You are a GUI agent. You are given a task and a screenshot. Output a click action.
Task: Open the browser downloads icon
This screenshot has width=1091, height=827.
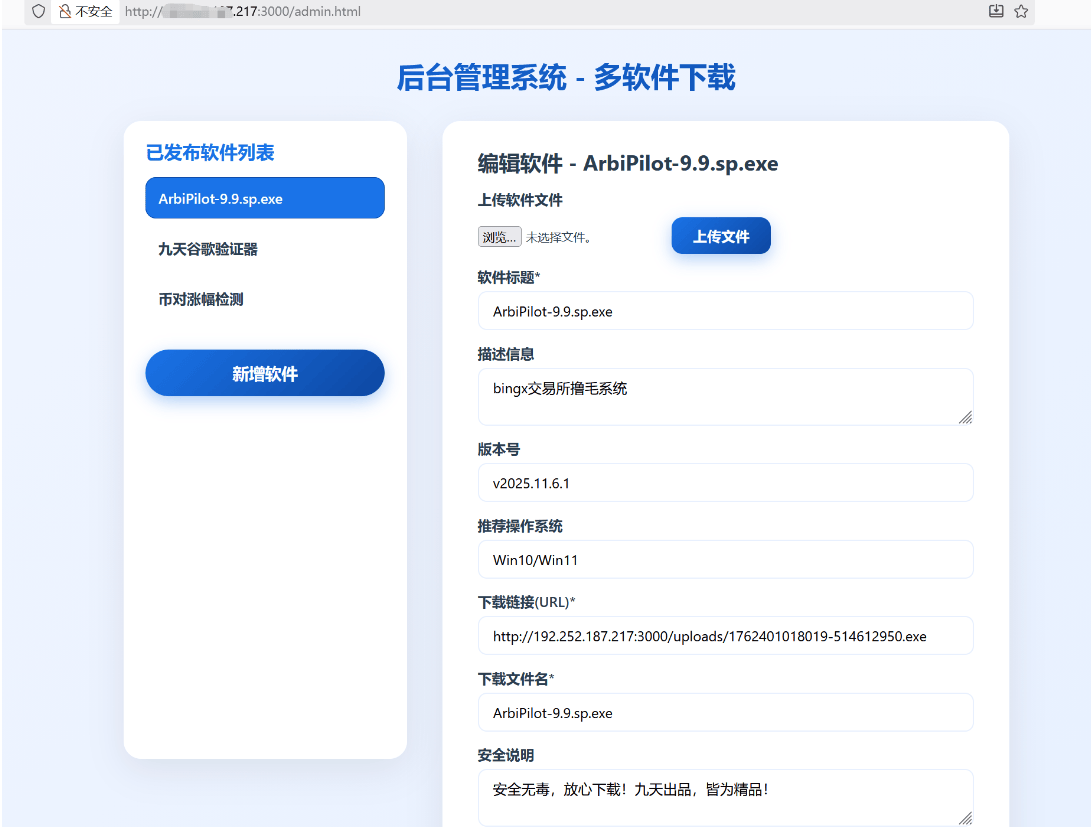(x=995, y=12)
